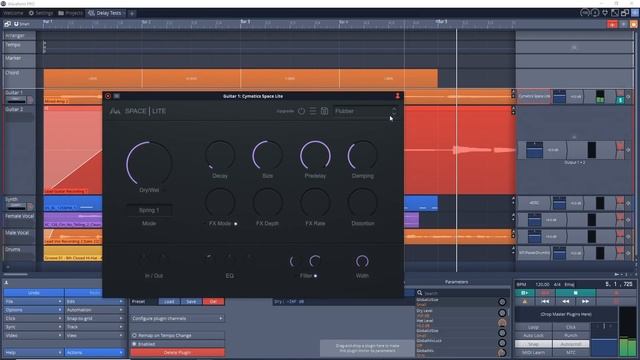Toggle the Punch button
This screenshot has width=640, height=360.
(571, 336)
